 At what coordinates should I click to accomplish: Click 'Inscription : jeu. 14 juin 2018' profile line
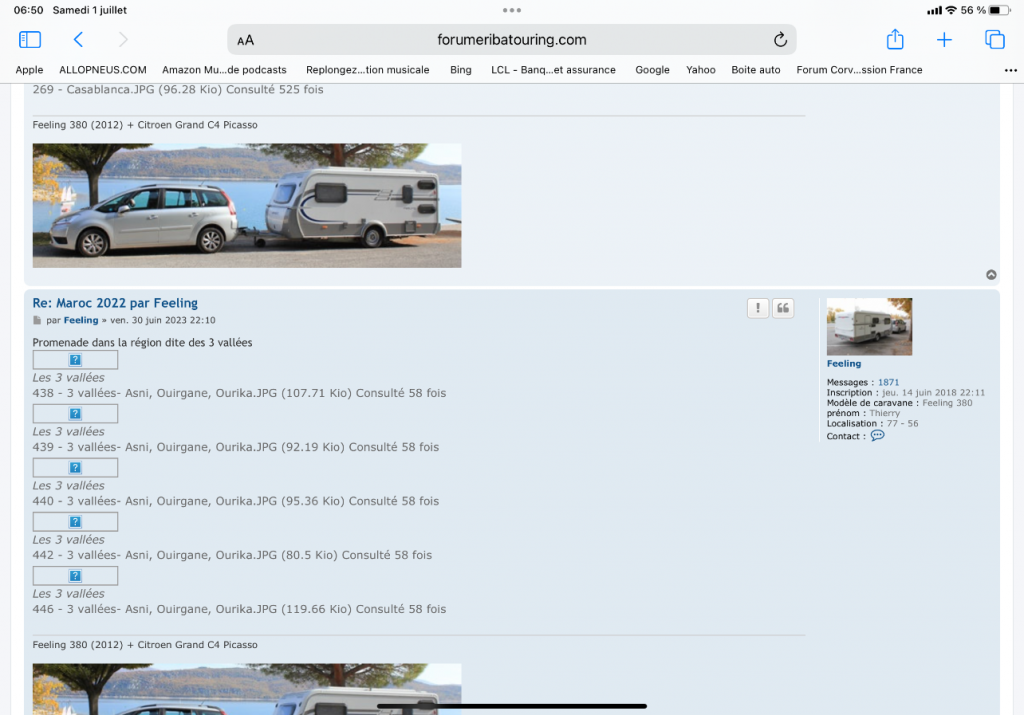[x=906, y=393]
